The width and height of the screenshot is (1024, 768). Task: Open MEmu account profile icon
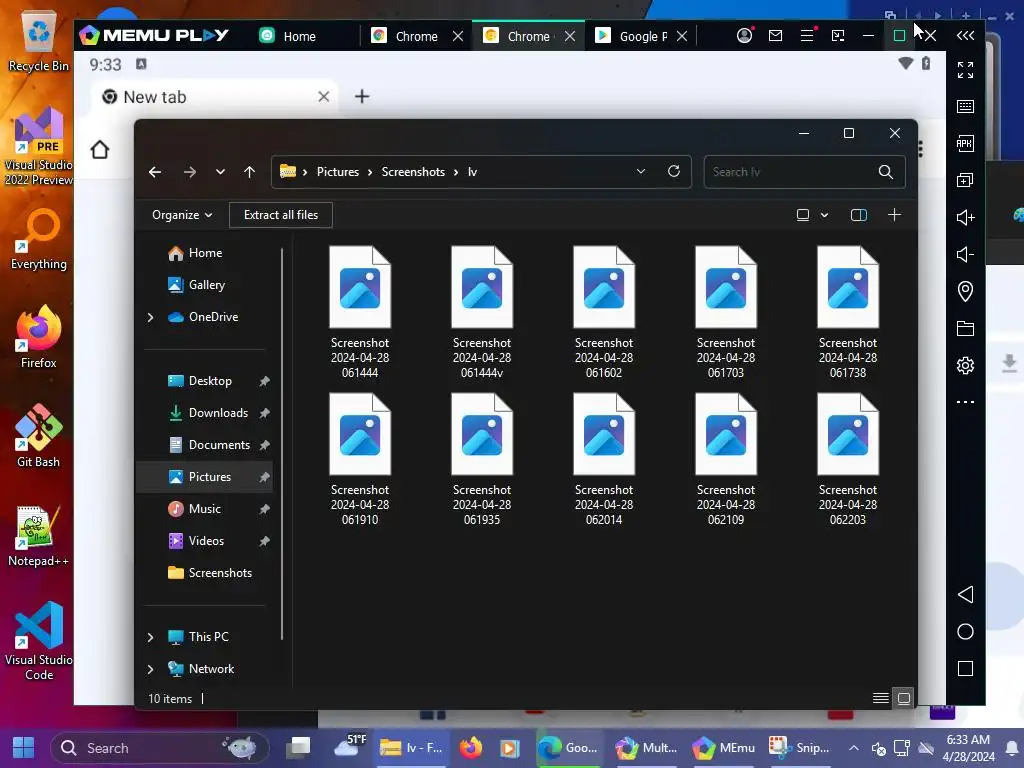pos(744,35)
